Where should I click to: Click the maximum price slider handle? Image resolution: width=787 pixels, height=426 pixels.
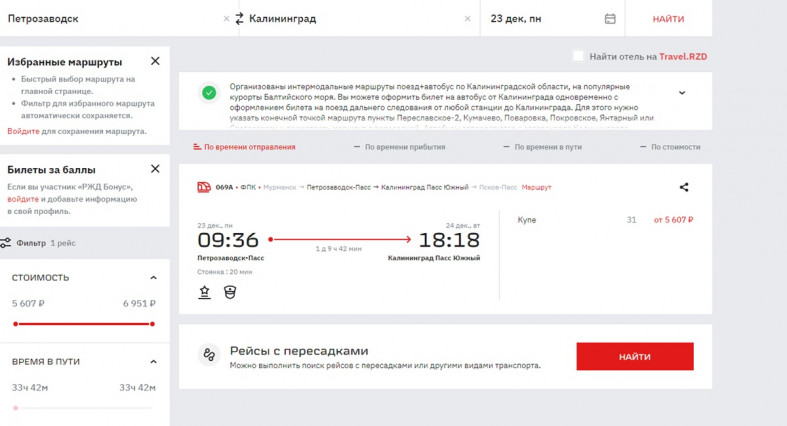pyautogui.click(x=153, y=324)
